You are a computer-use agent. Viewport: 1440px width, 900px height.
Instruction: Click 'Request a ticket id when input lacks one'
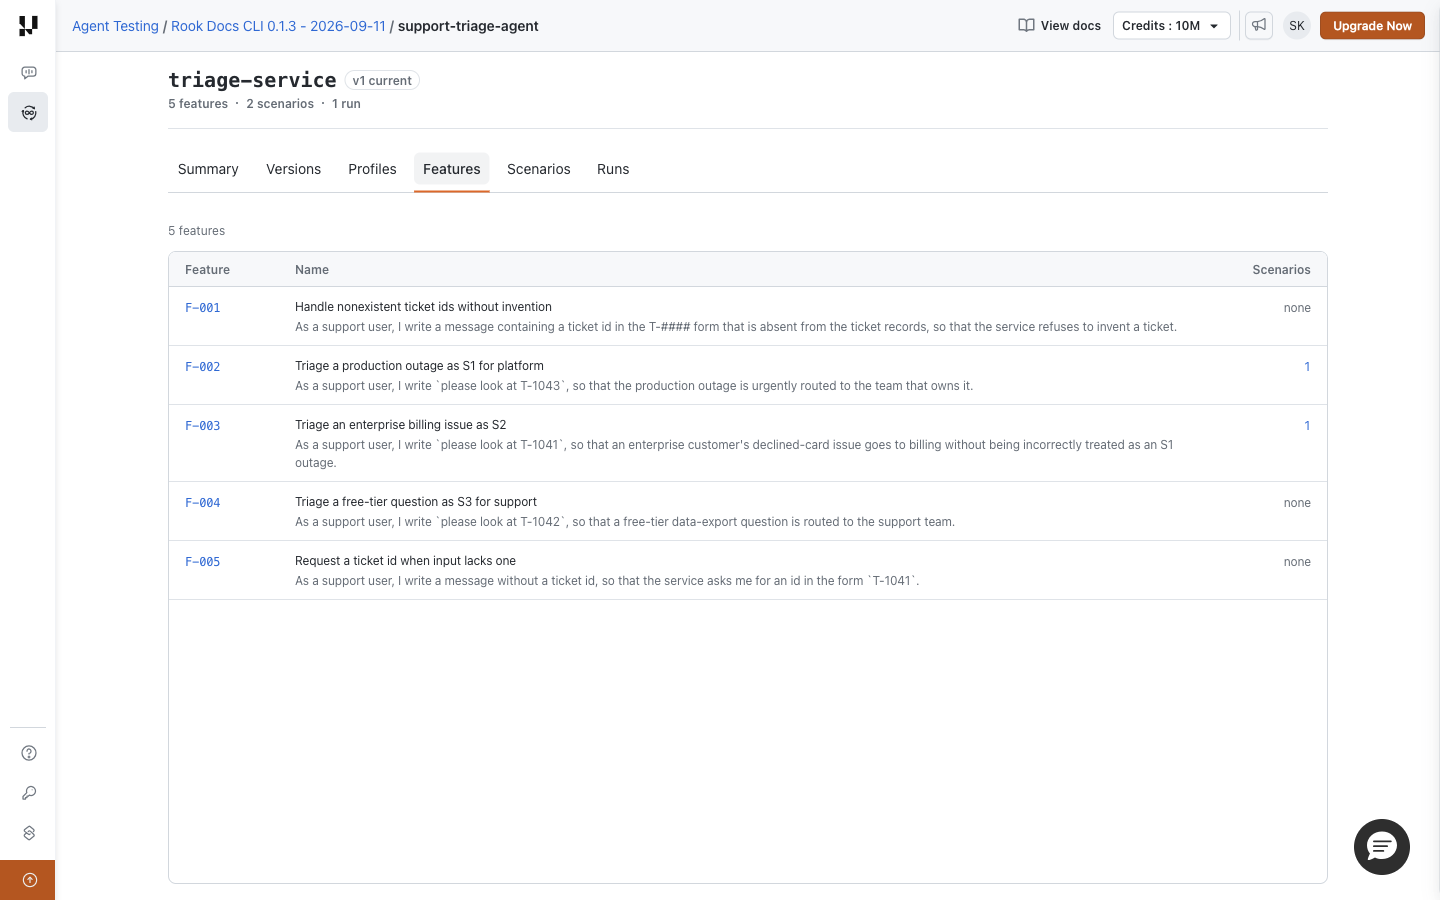point(405,561)
